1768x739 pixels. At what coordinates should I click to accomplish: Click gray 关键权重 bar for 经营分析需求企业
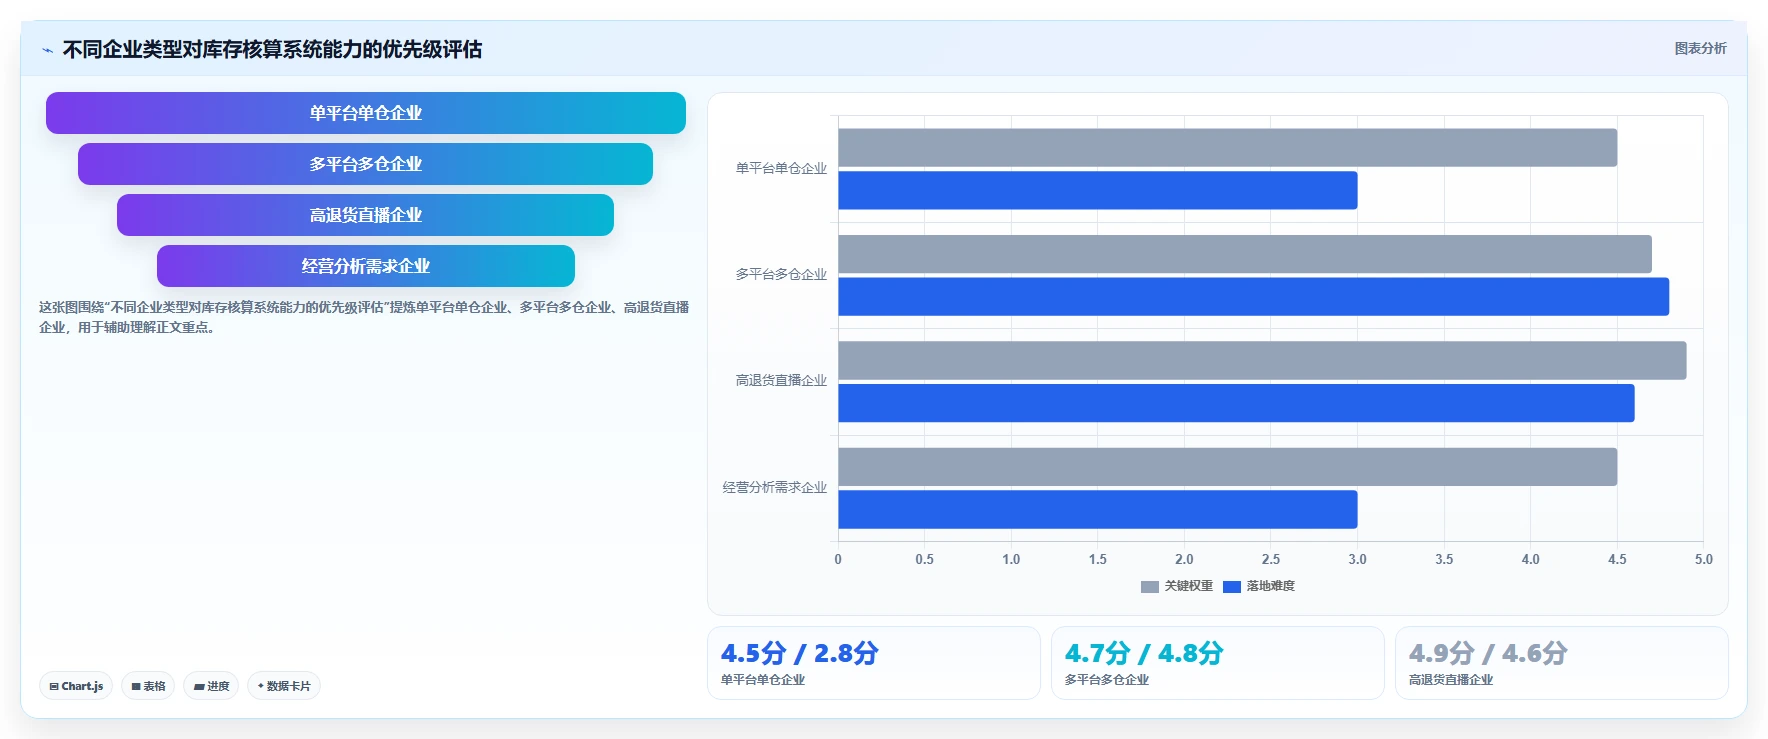1227,467
